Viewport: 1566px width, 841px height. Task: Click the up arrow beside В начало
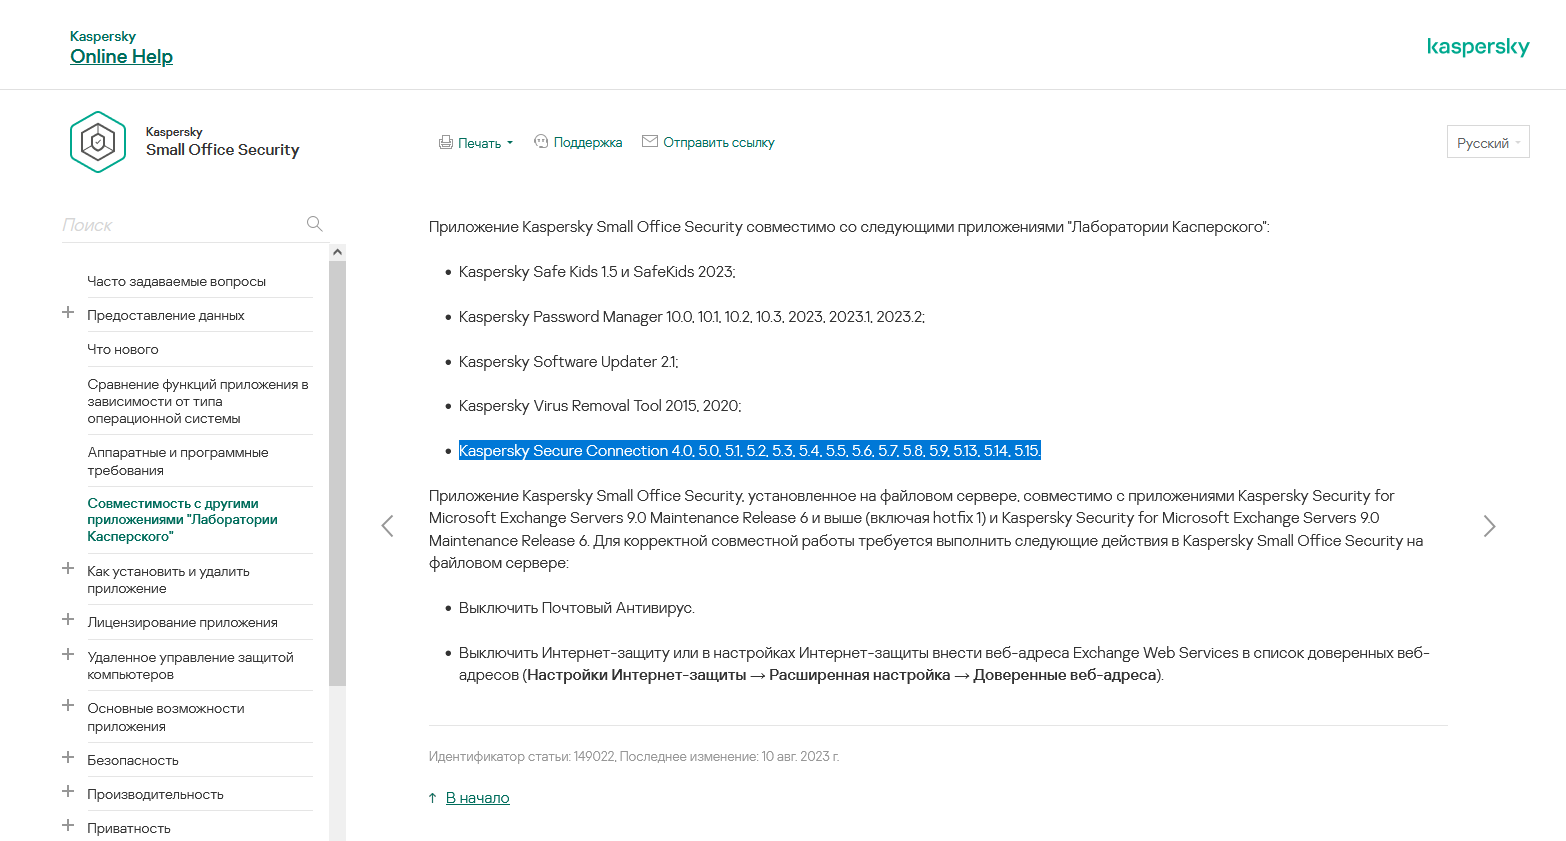[x=432, y=798]
